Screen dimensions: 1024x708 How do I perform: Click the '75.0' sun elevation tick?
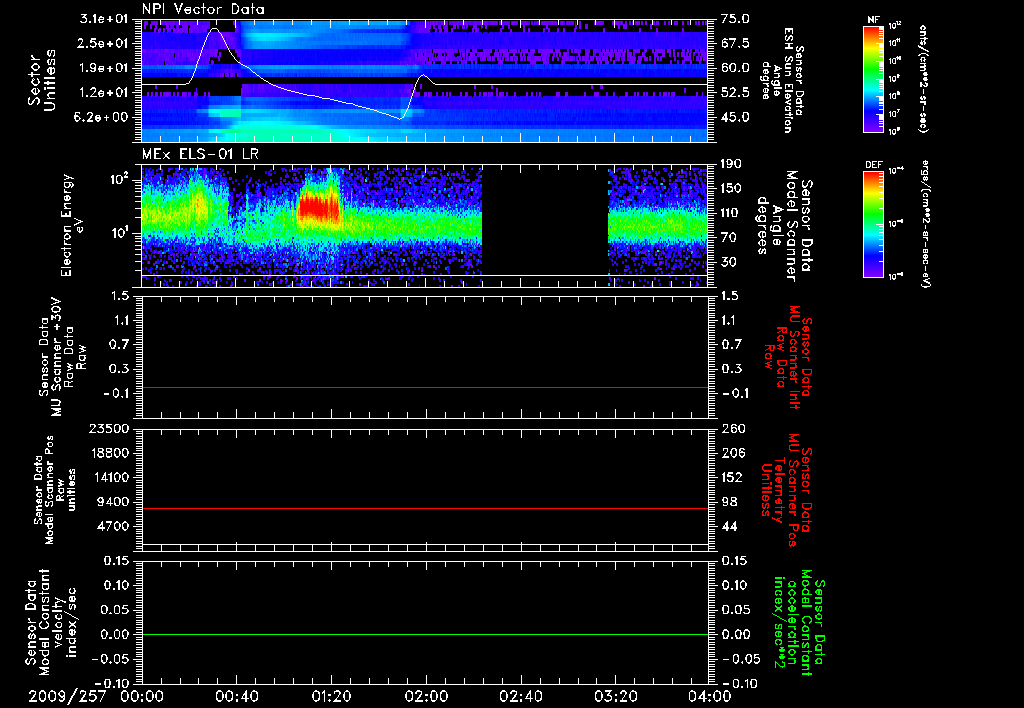[x=735, y=19]
